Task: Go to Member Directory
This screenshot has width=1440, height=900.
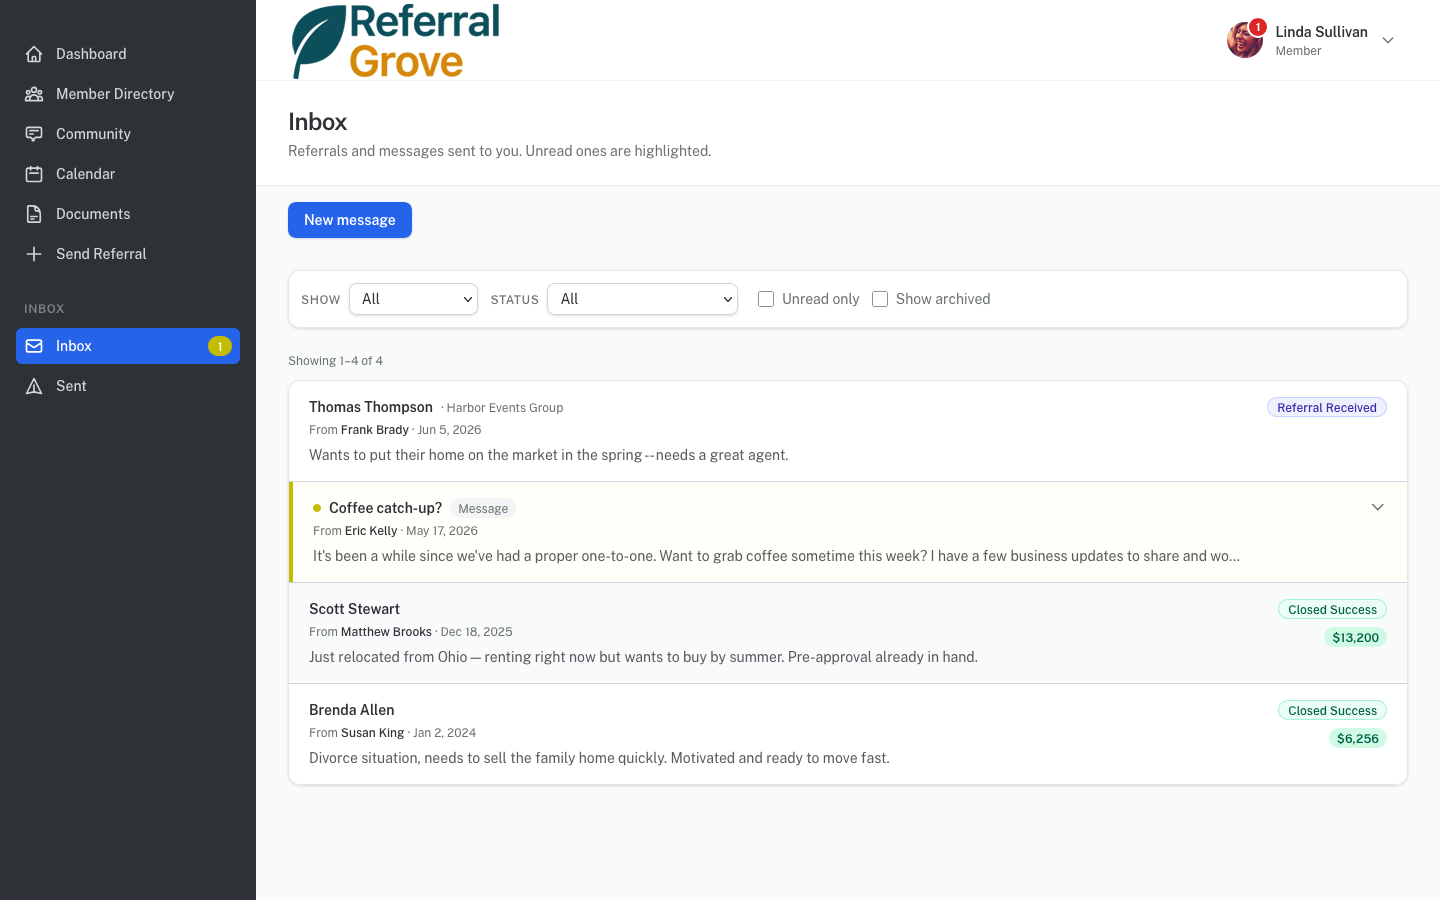Action: point(128,94)
